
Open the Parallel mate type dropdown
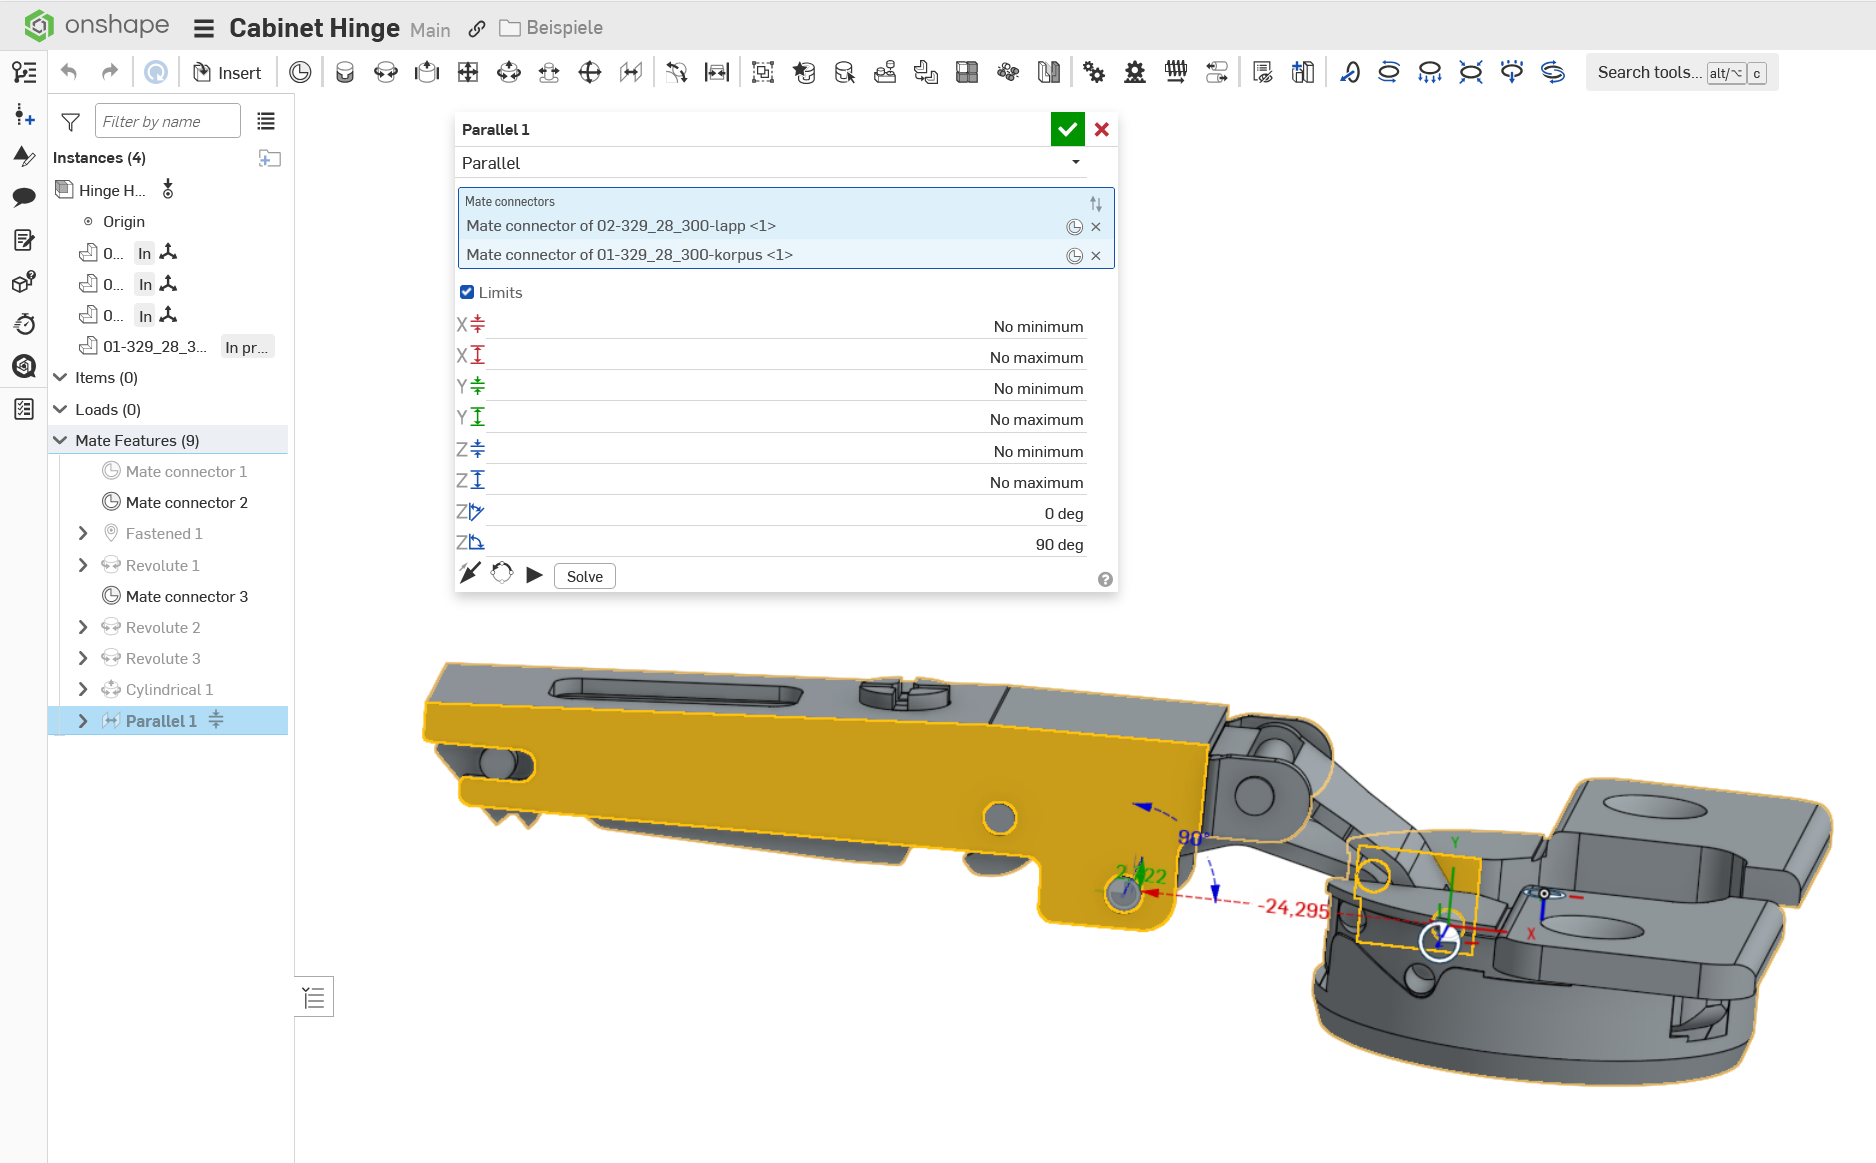coord(1076,162)
